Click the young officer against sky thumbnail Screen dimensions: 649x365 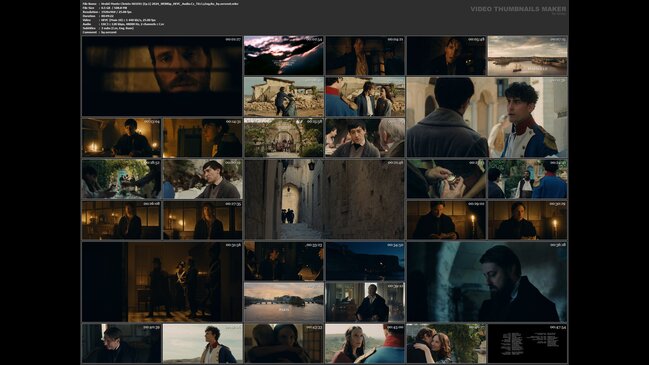coord(202,343)
